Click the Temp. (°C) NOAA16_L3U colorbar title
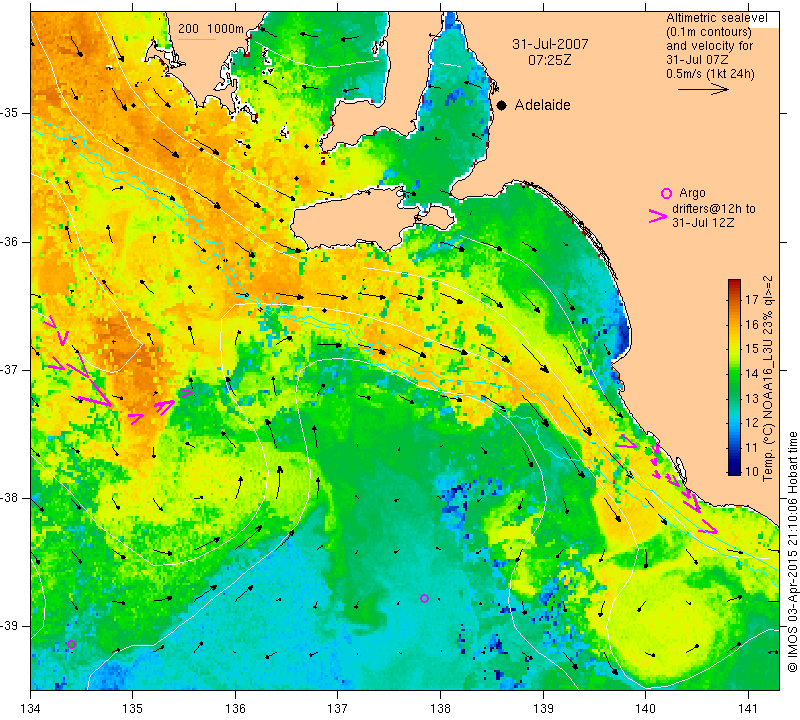The image size is (800, 720). [x=768, y=378]
